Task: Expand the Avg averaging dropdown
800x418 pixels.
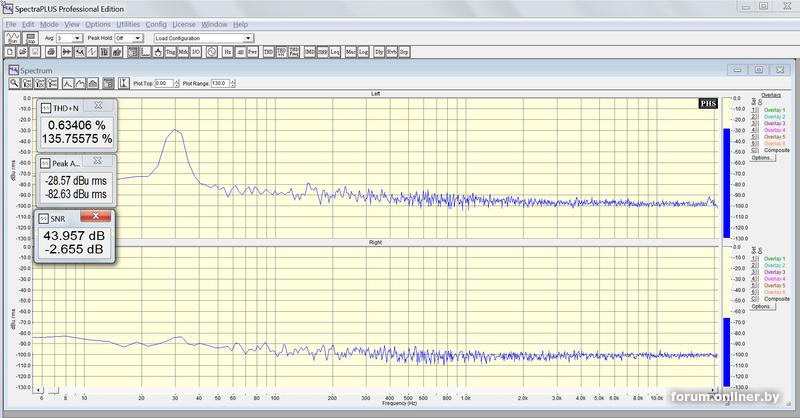Action: 78,38
